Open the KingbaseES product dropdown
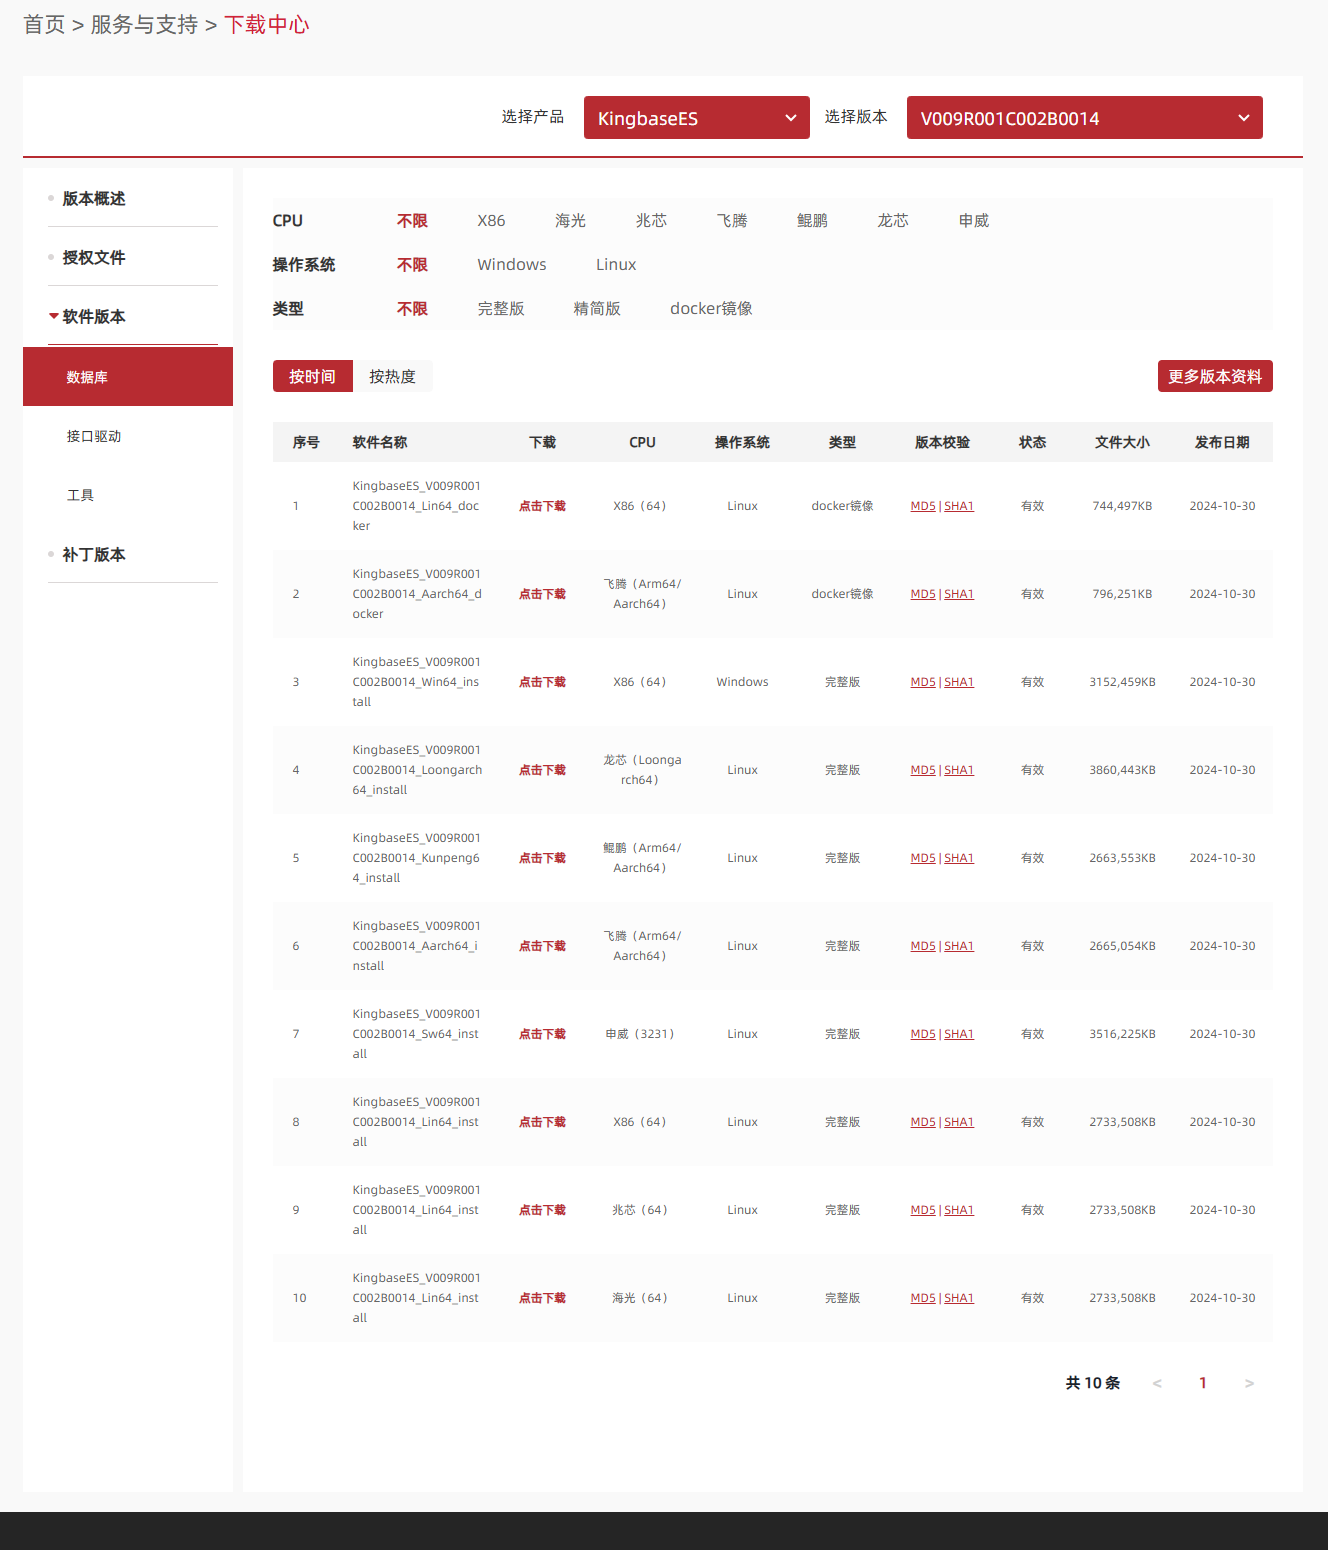 [696, 118]
